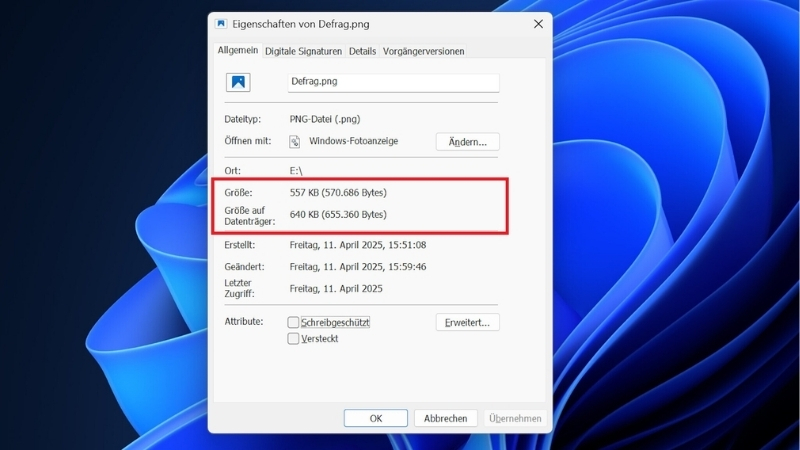Viewport: 800px width, 450px height.
Task: Open the Details tab
Action: point(362,51)
